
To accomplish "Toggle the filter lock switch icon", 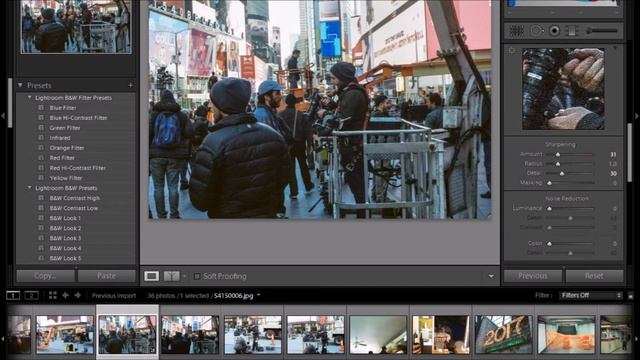I will click(x=631, y=296).
